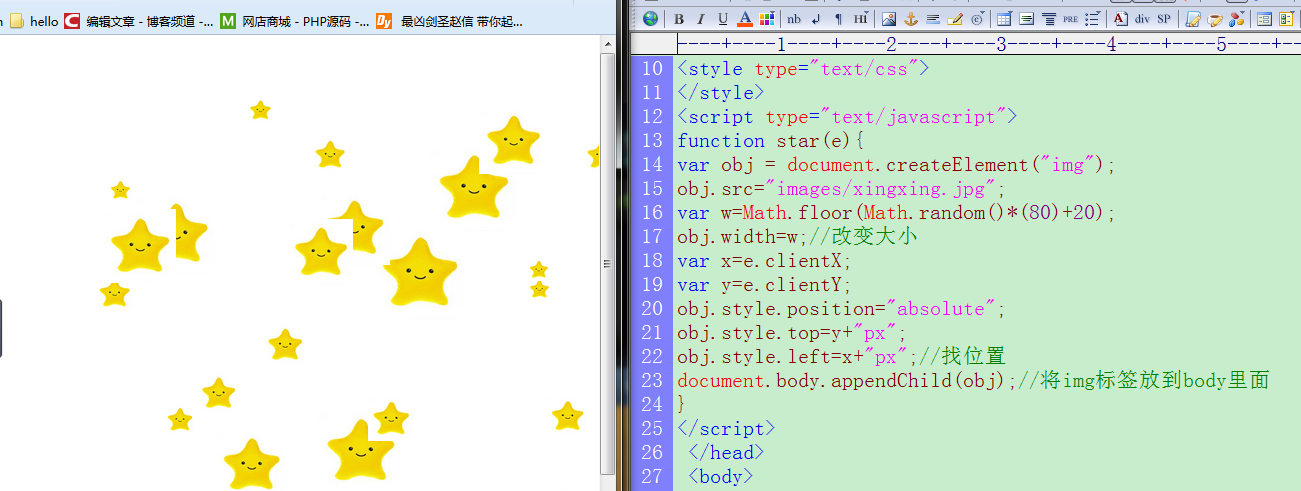This screenshot has width=1301, height=491.
Task: Center text with the centered lines icon
Action: pyautogui.click(x=1048, y=18)
